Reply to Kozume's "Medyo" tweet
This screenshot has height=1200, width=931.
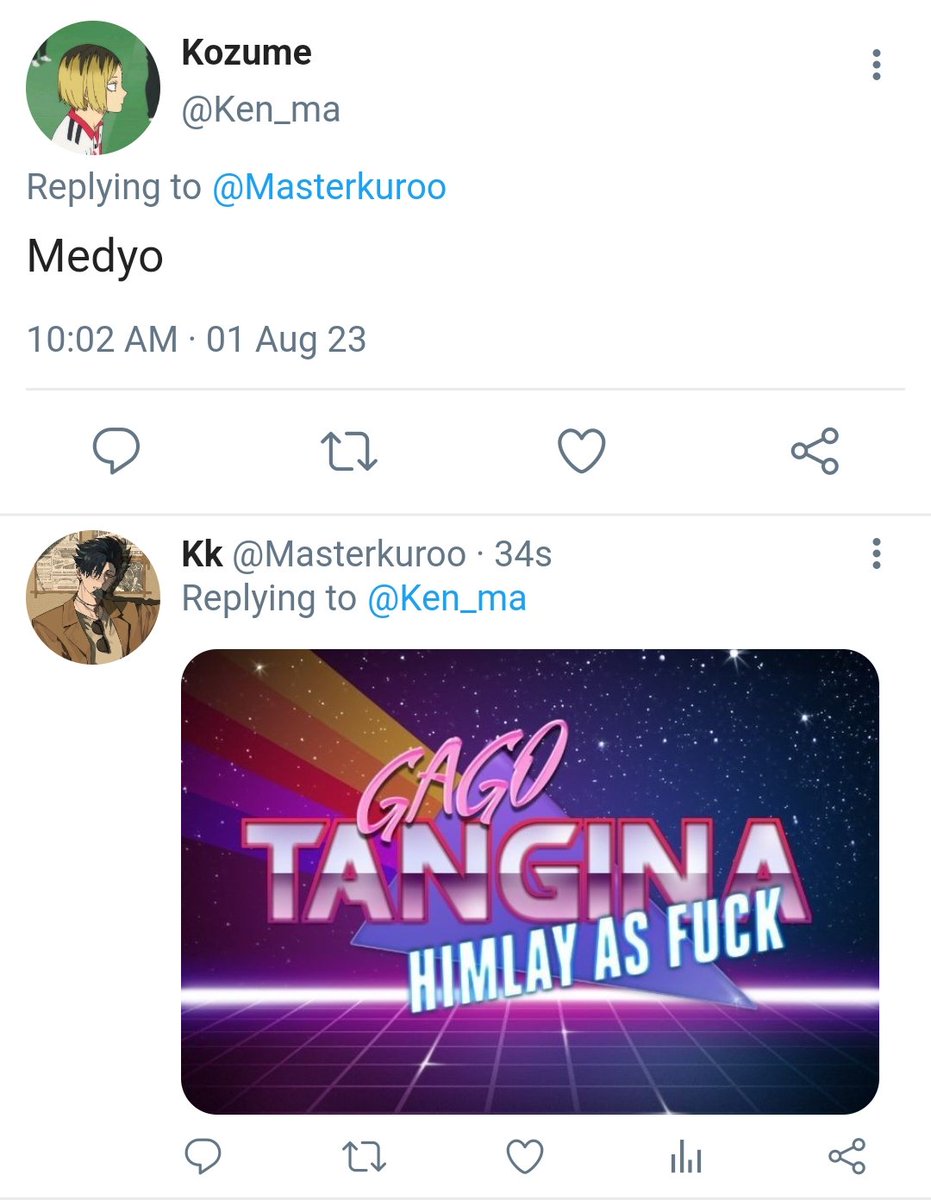click(x=116, y=452)
